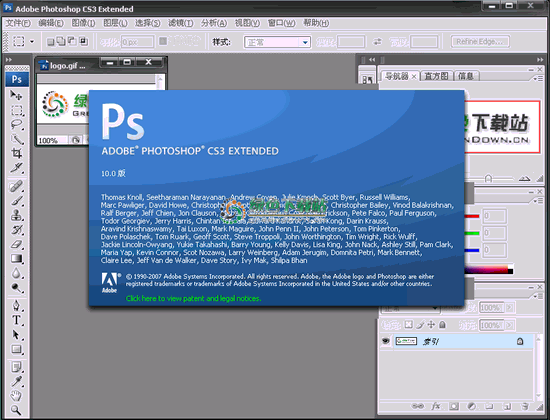Select the Eyedropper tool
The image size is (550, 420).
click(16, 381)
